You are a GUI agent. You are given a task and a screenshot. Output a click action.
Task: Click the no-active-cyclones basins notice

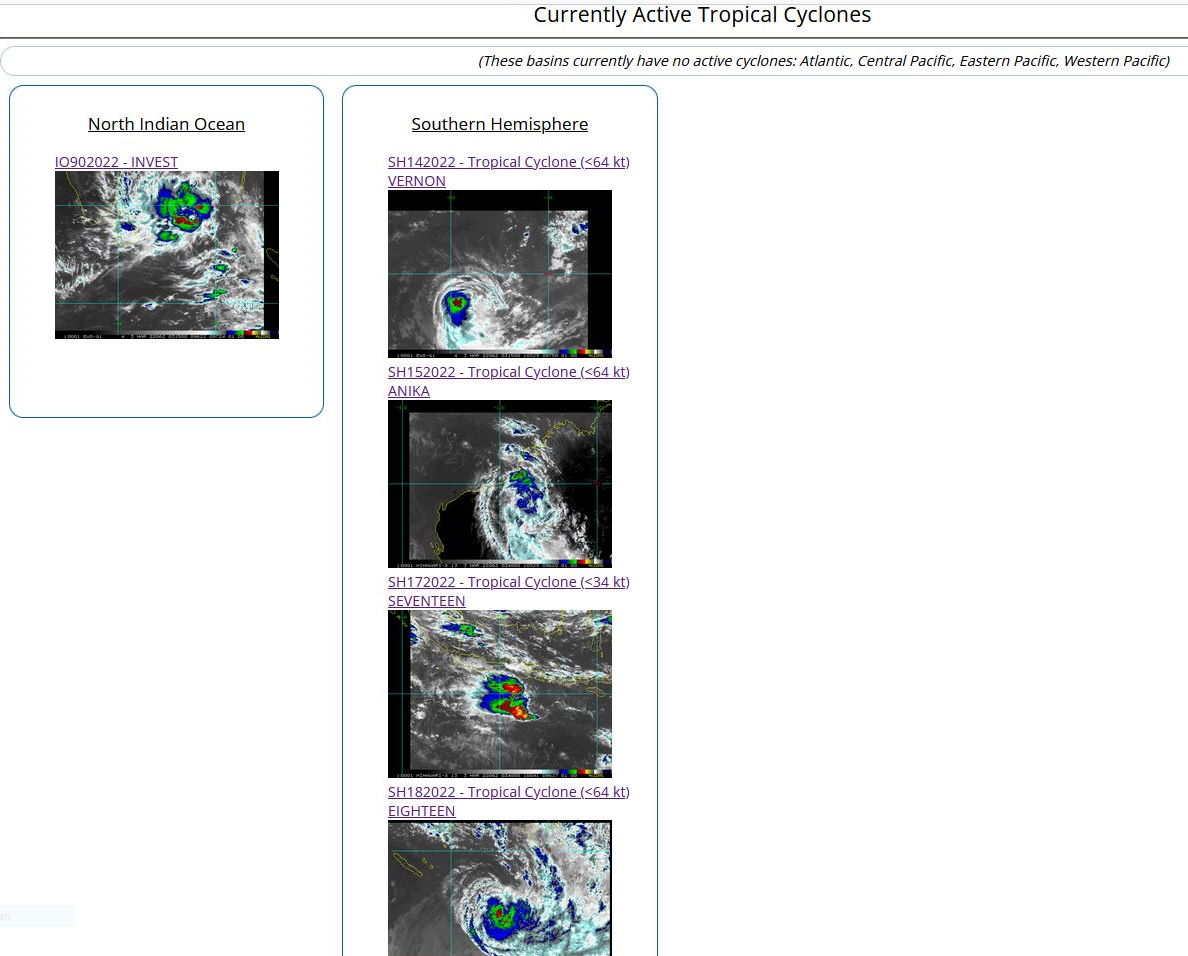click(x=823, y=61)
